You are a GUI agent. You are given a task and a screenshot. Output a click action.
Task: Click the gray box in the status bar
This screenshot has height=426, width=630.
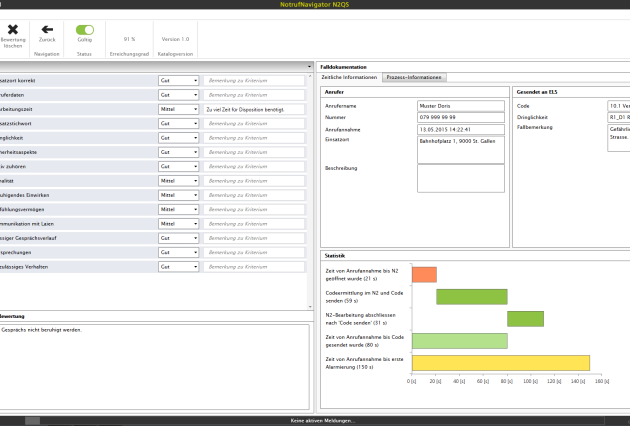click(x=33, y=421)
